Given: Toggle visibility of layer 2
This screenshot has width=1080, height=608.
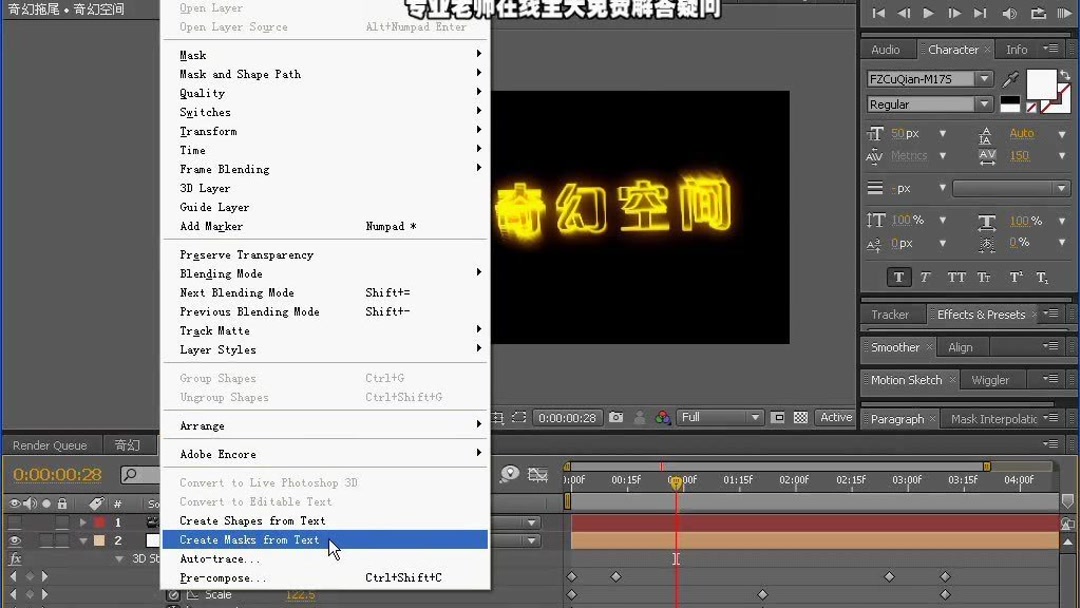Looking at the screenshot, I should 15,540.
